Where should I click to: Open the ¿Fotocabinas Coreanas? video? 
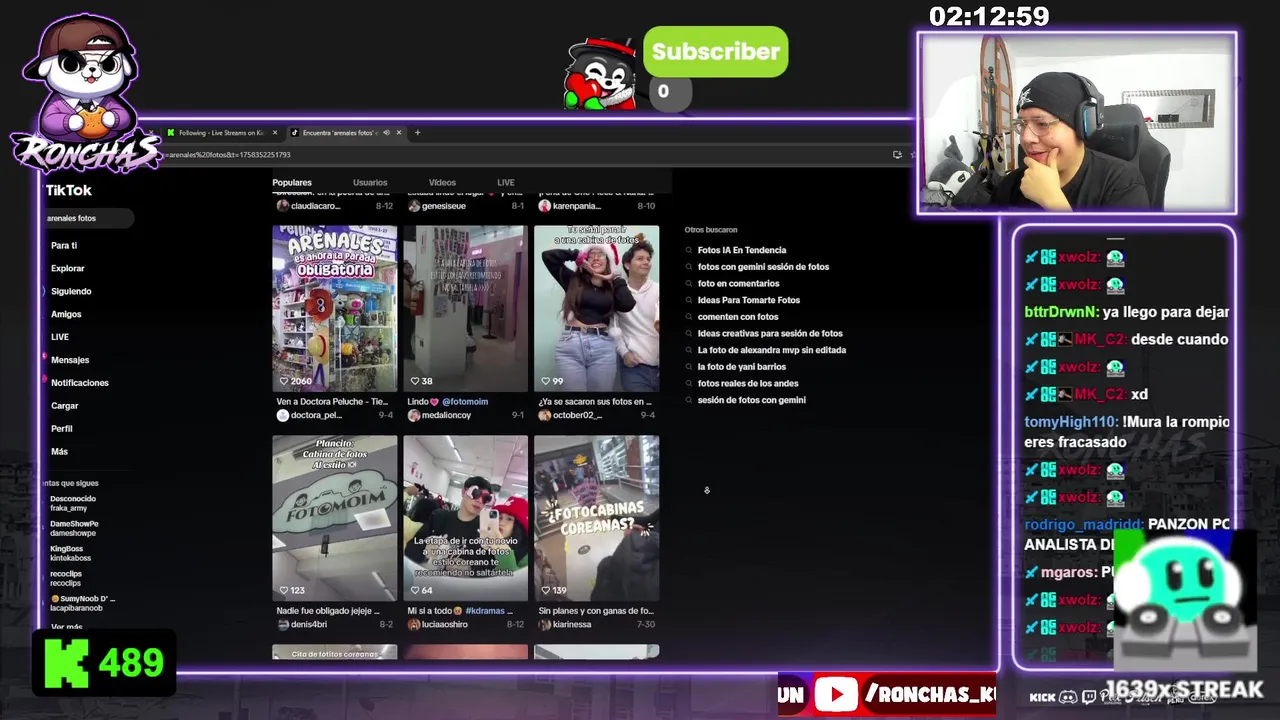[596, 518]
